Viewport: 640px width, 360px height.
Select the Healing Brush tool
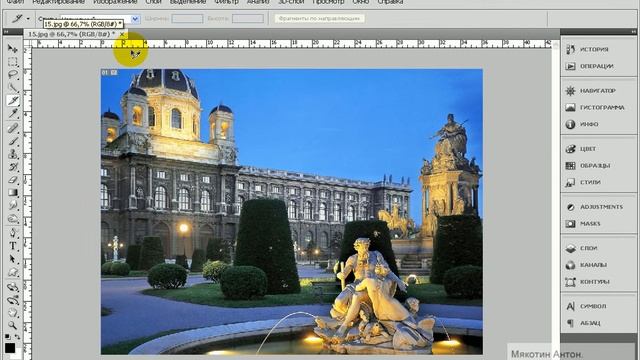pos(12,128)
